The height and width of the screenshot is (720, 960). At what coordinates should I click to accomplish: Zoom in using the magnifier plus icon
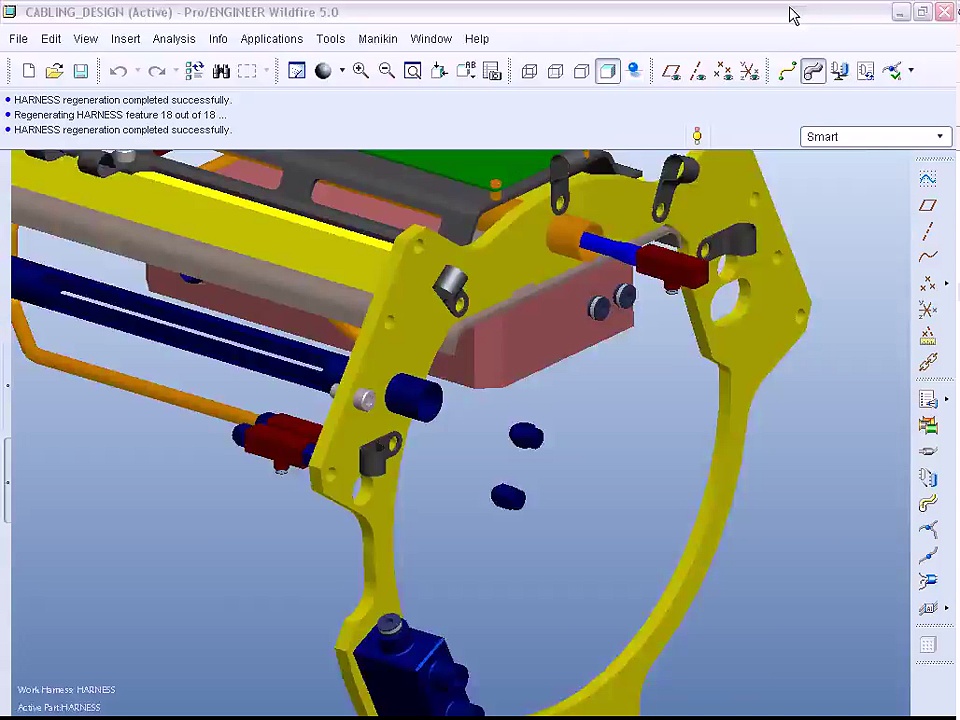click(x=360, y=71)
